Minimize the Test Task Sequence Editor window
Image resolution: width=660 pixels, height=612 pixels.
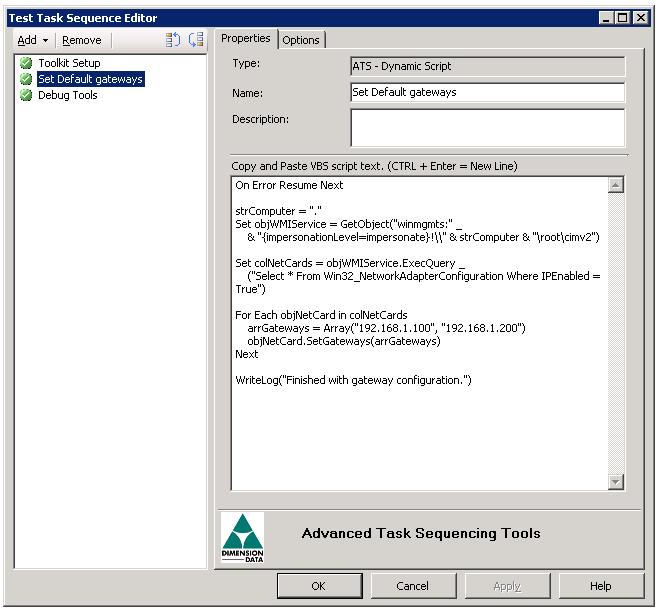click(x=606, y=18)
